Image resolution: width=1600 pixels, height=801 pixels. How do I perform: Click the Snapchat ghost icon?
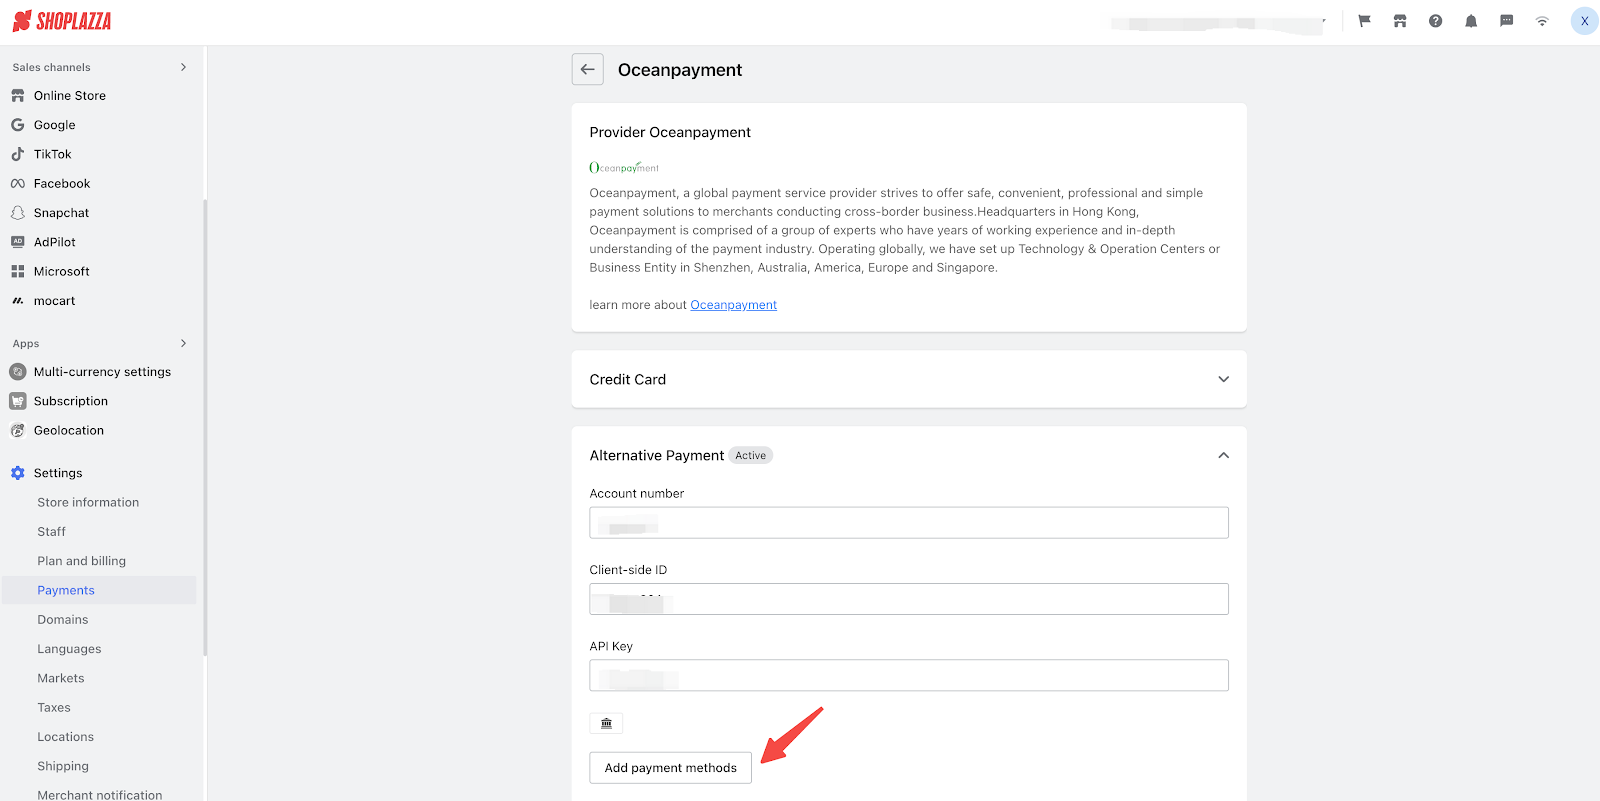[x=18, y=213]
